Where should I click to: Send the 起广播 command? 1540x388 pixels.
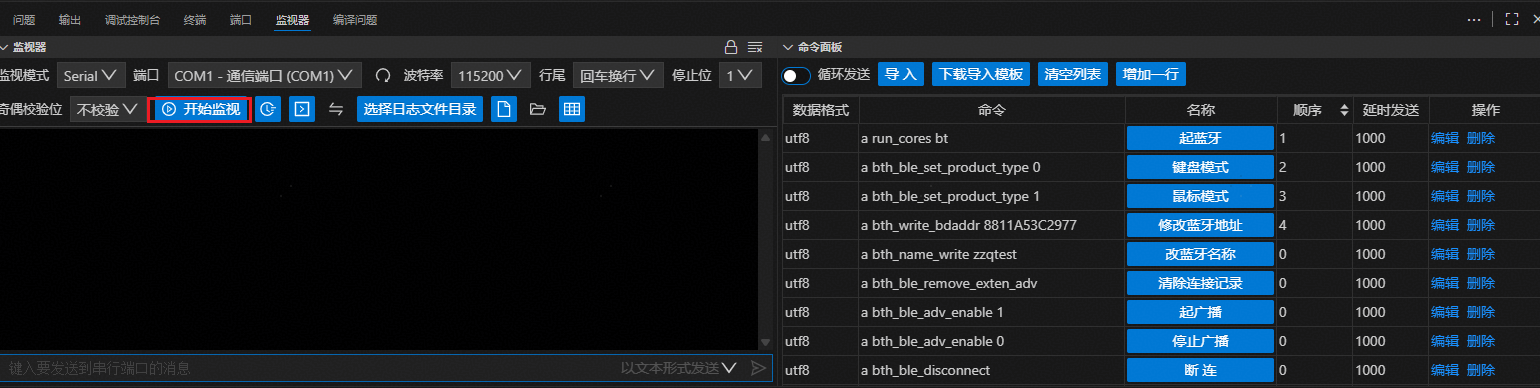1200,312
